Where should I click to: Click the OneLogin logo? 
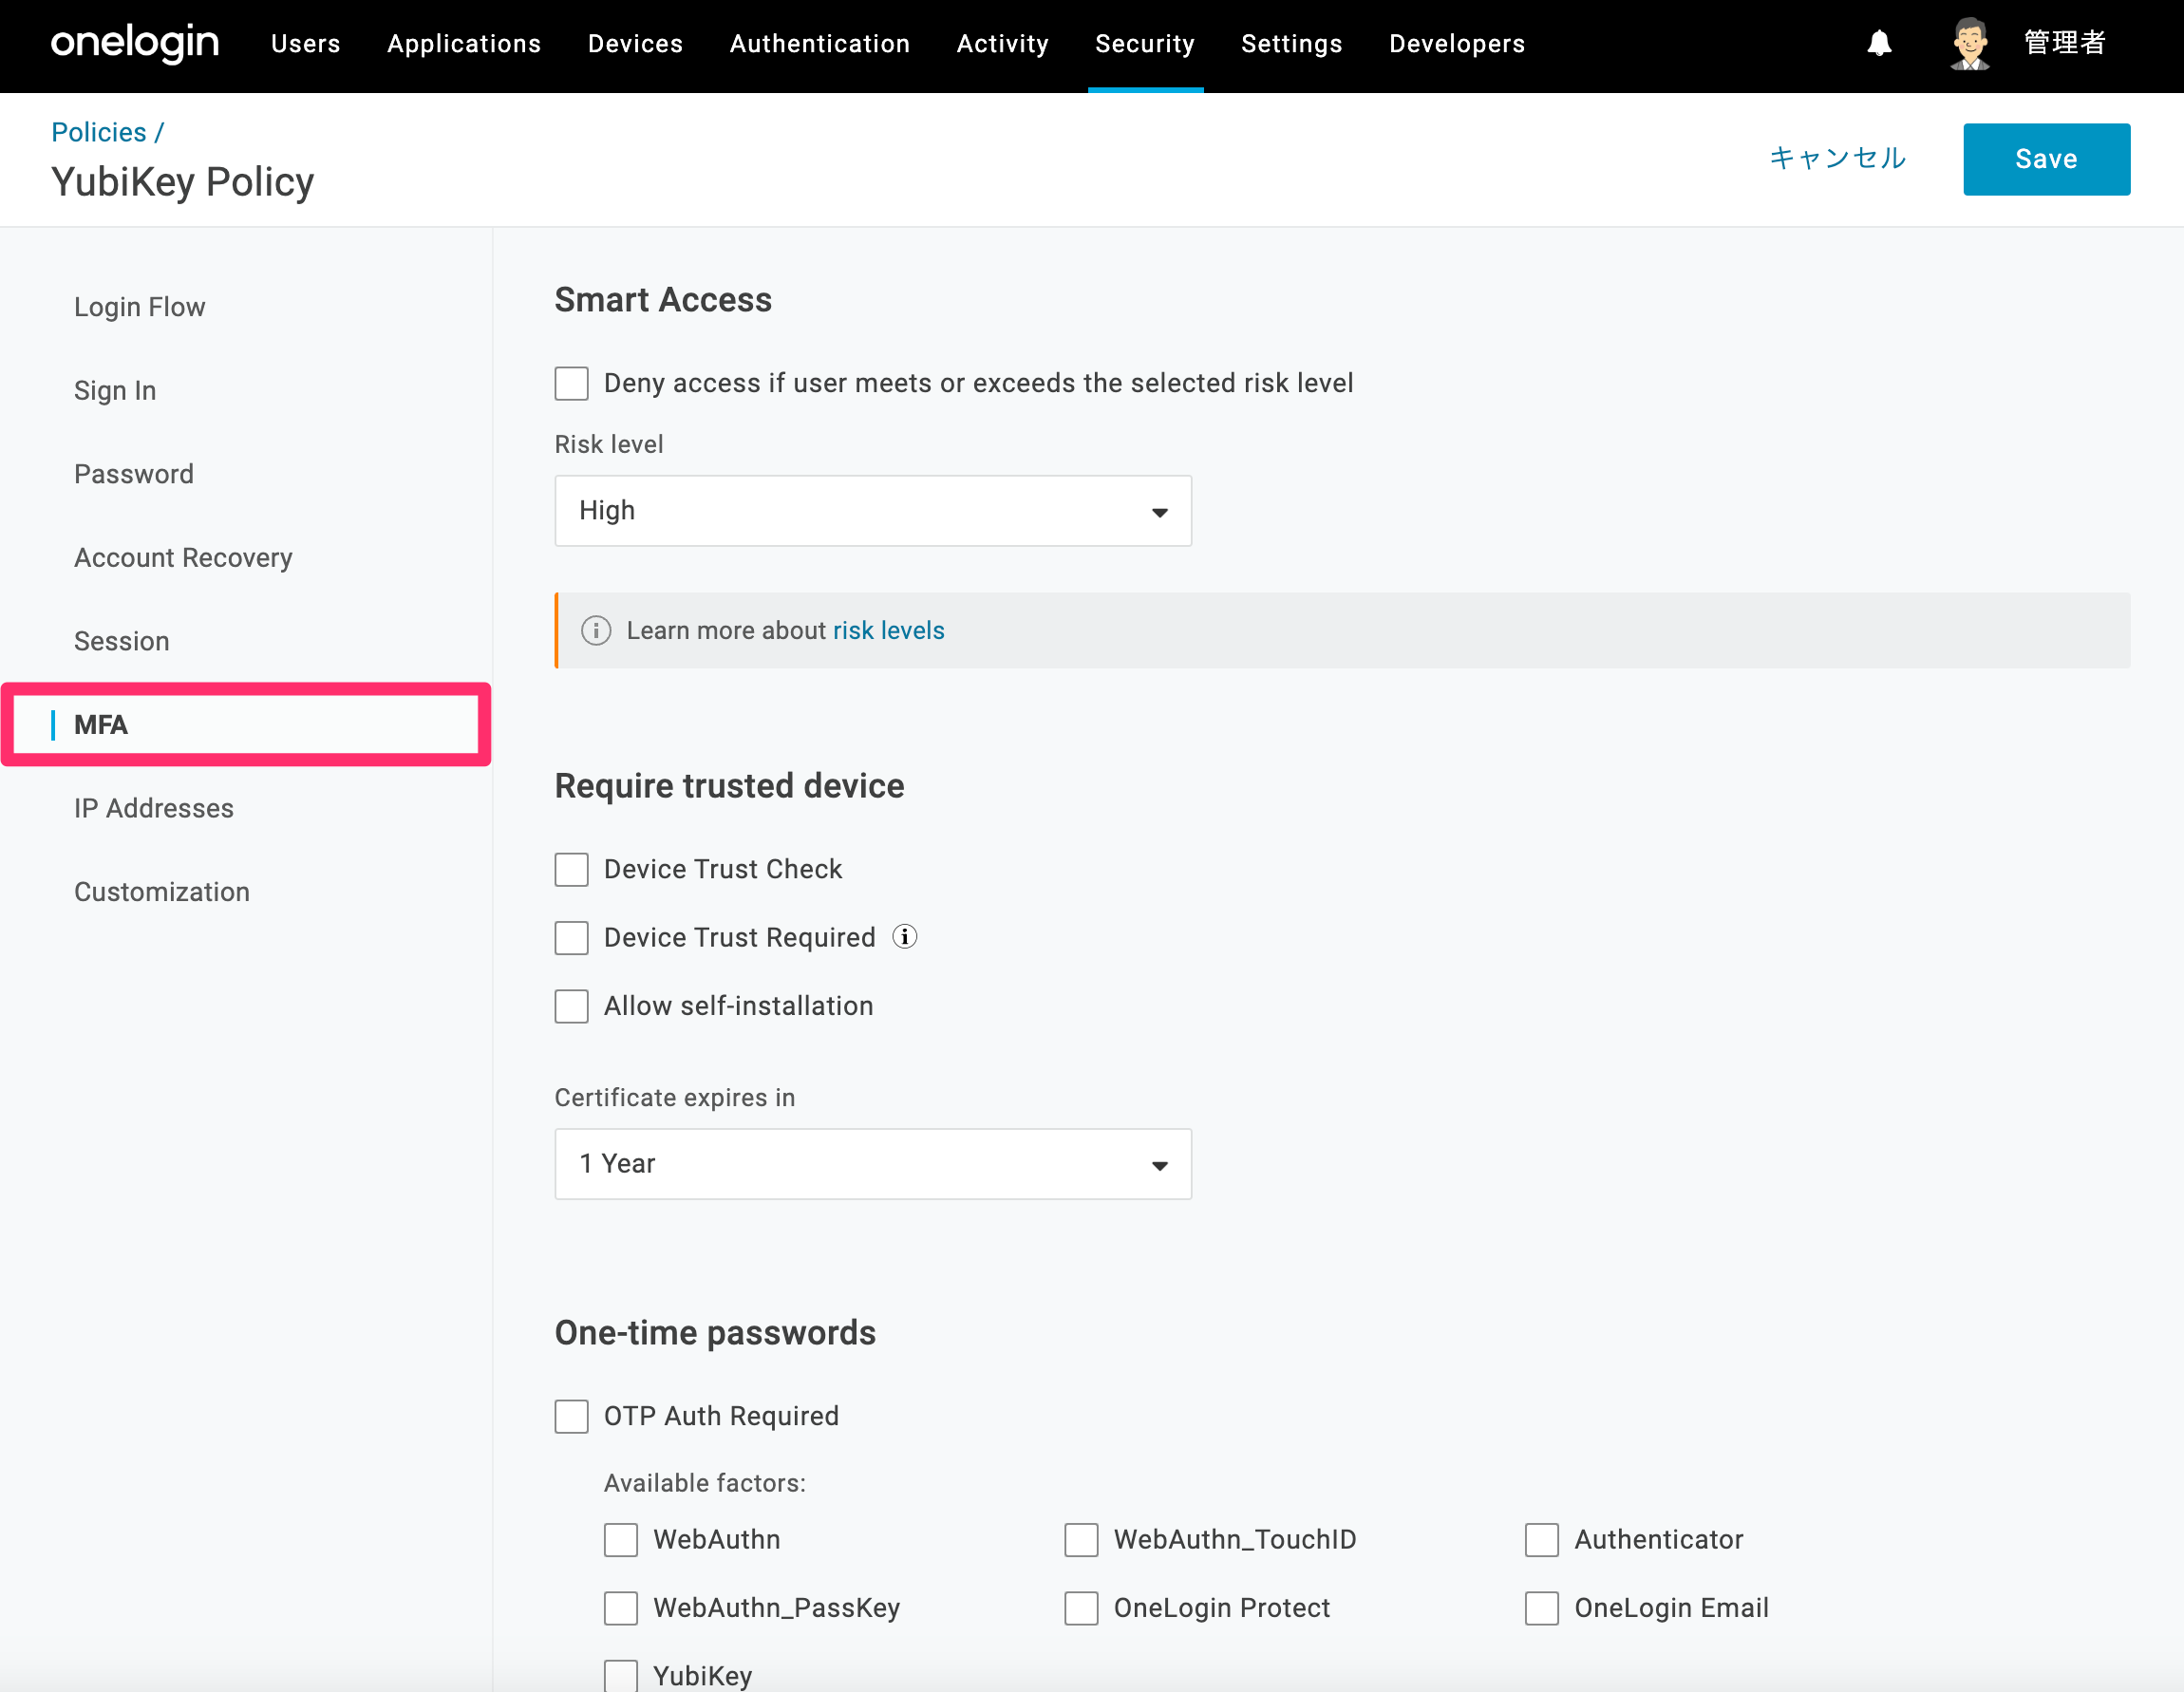pyautogui.click(x=135, y=43)
